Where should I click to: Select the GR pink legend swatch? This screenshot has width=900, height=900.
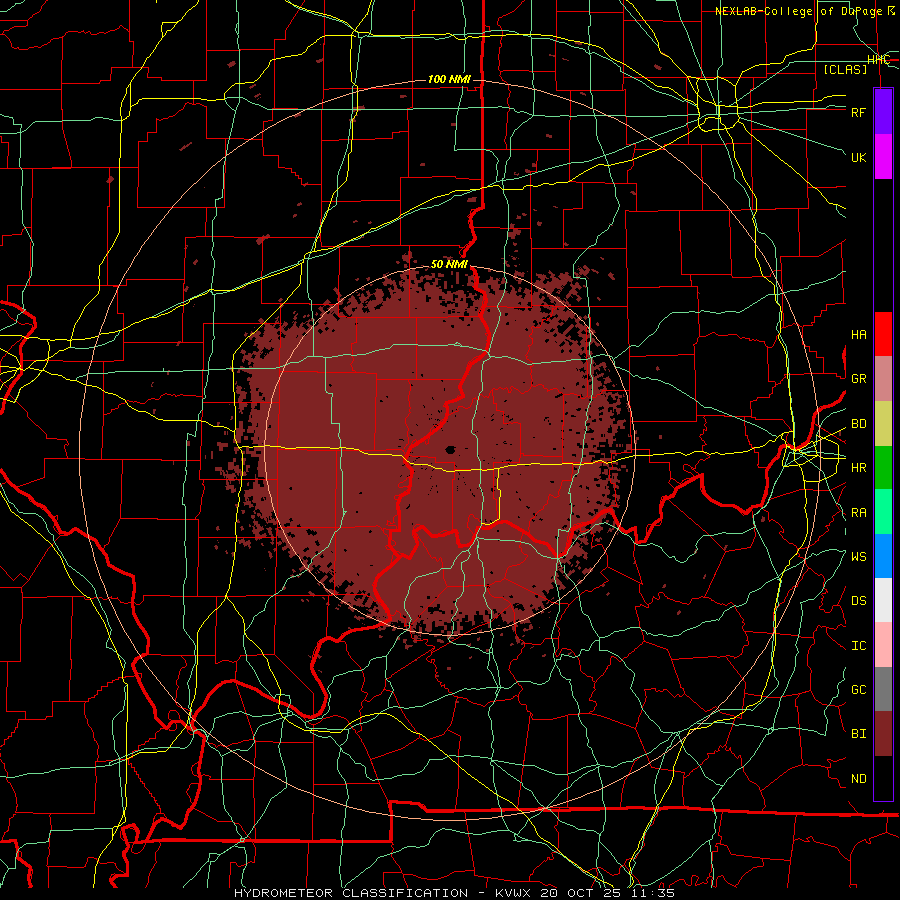click(883, 378)
